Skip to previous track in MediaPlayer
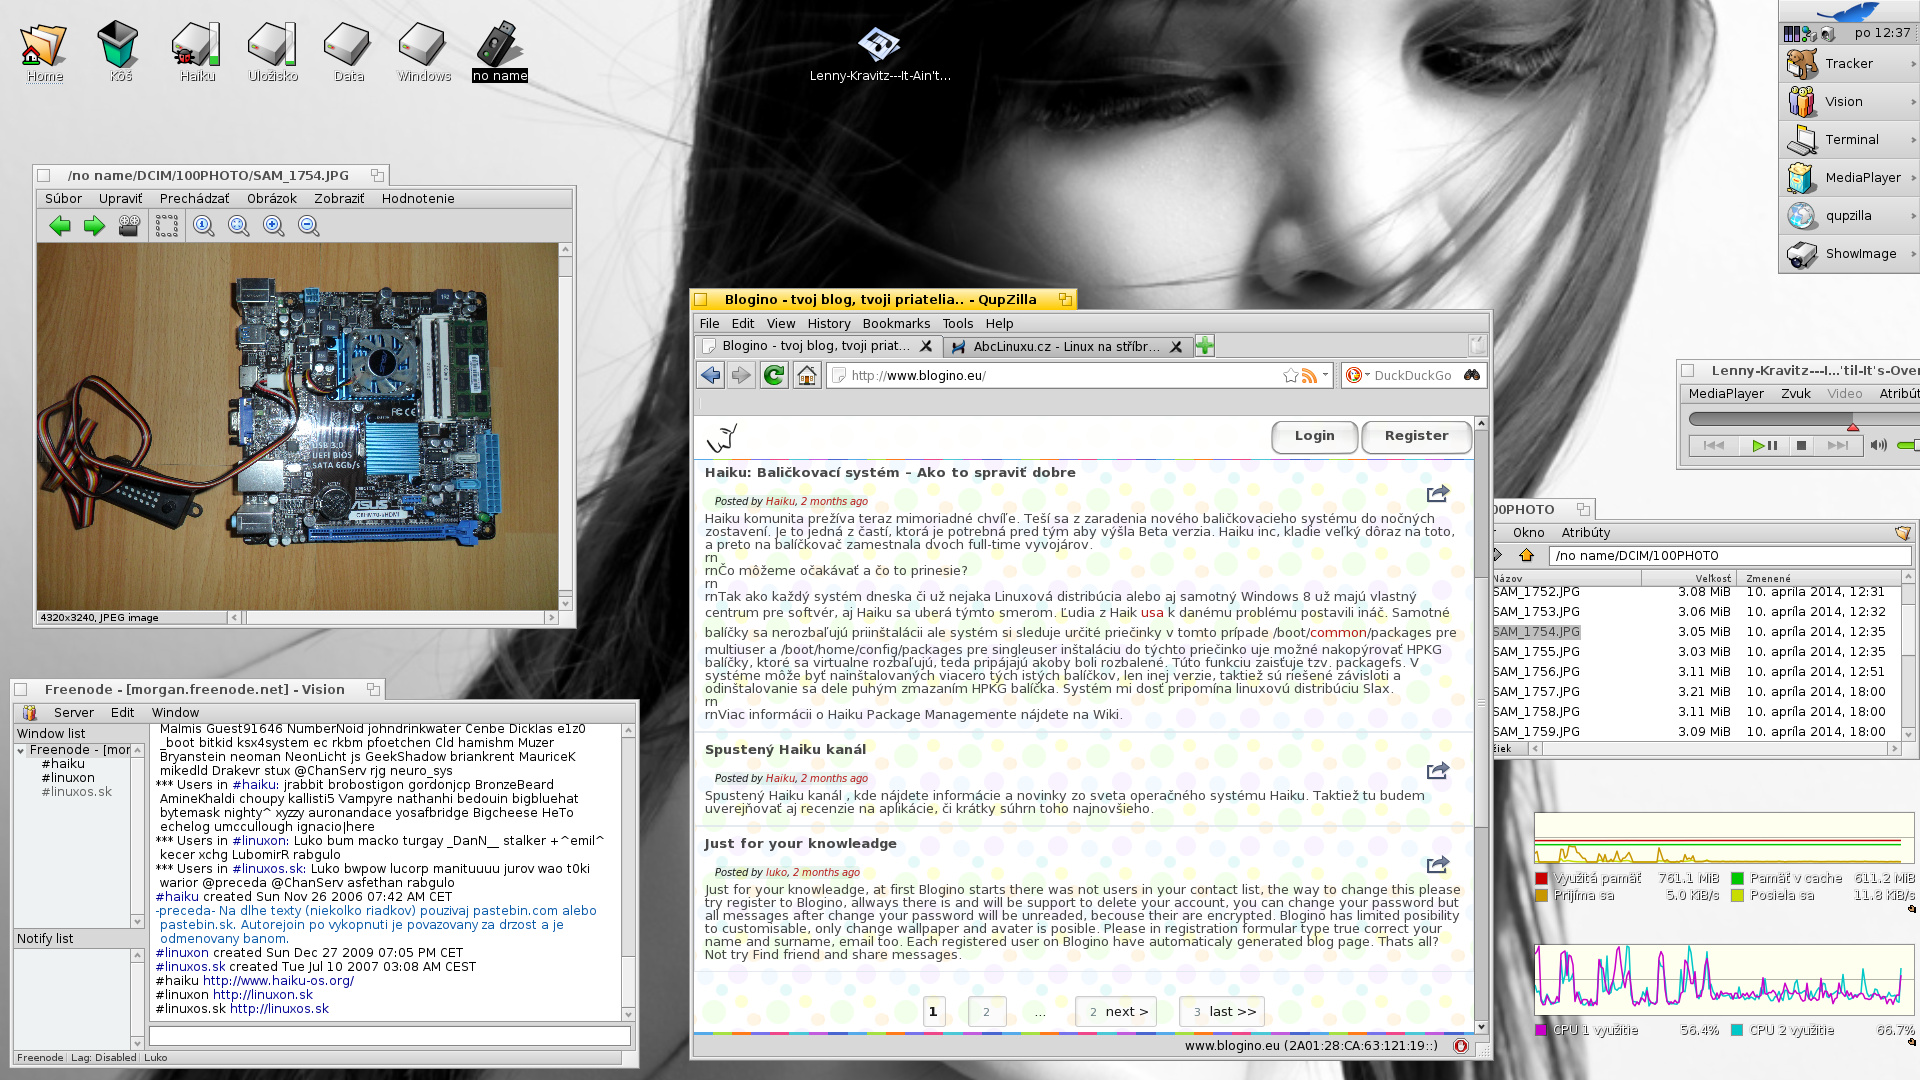The image size is (1920, 1080). coord(1714,446)
